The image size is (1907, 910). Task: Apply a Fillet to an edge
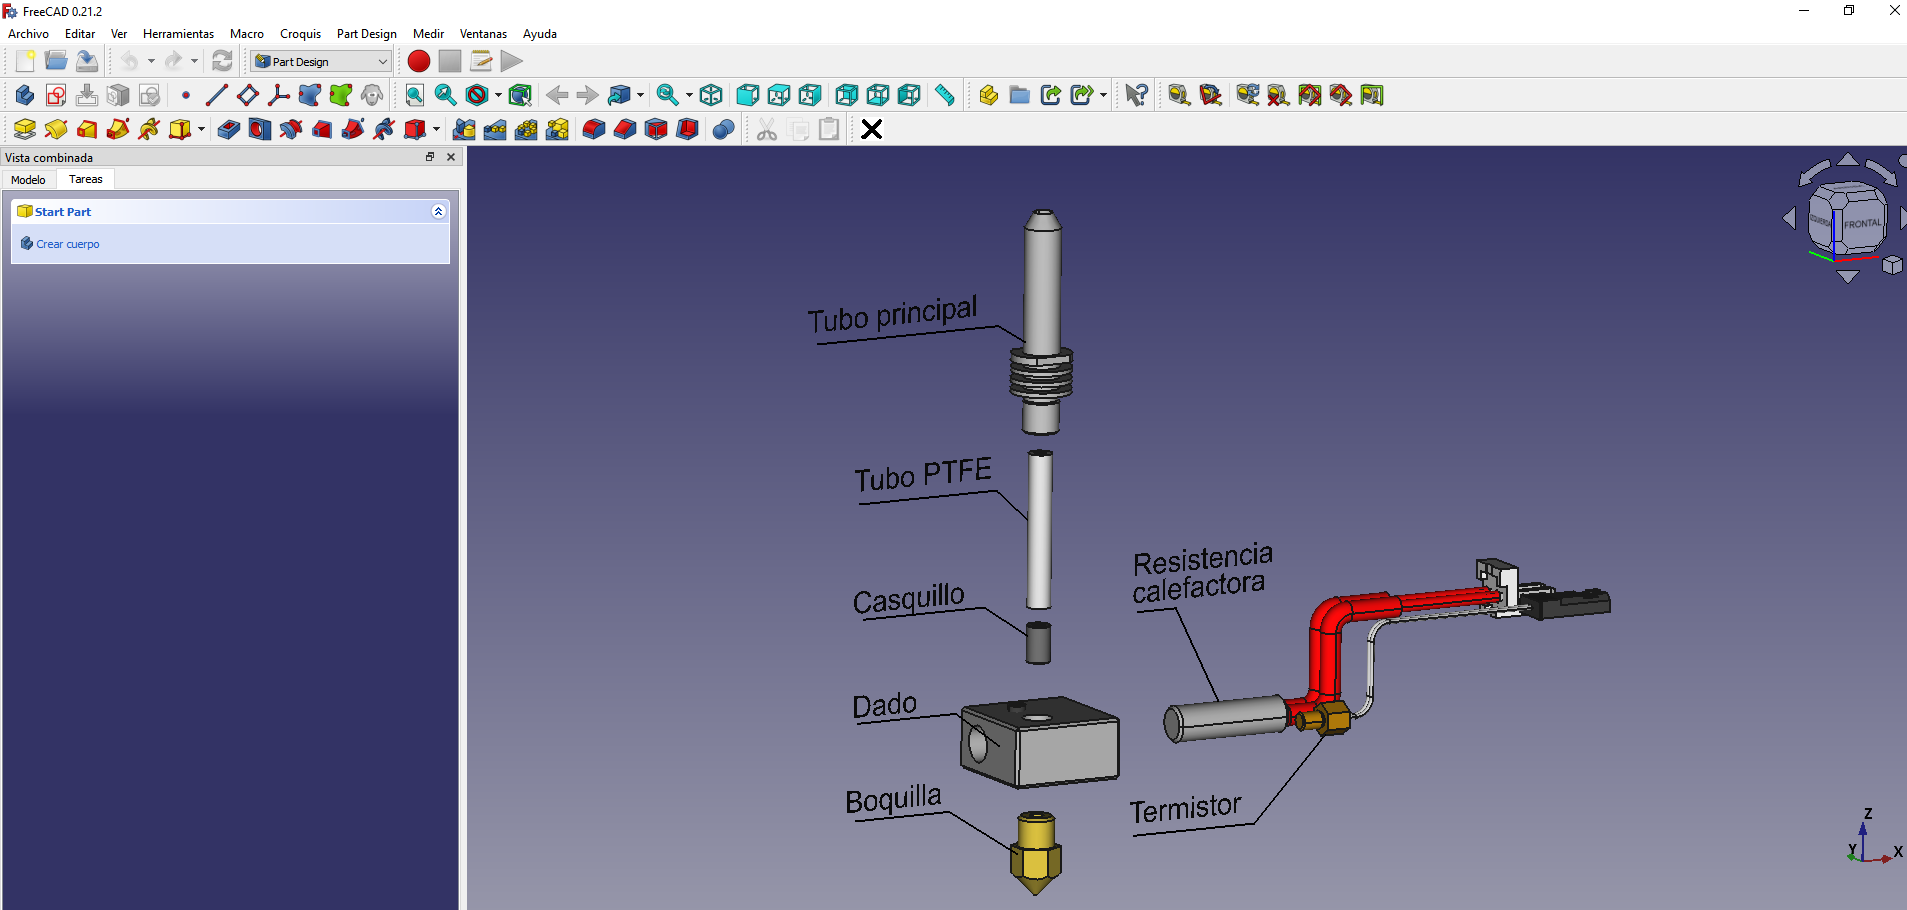[x=594, y=129]
